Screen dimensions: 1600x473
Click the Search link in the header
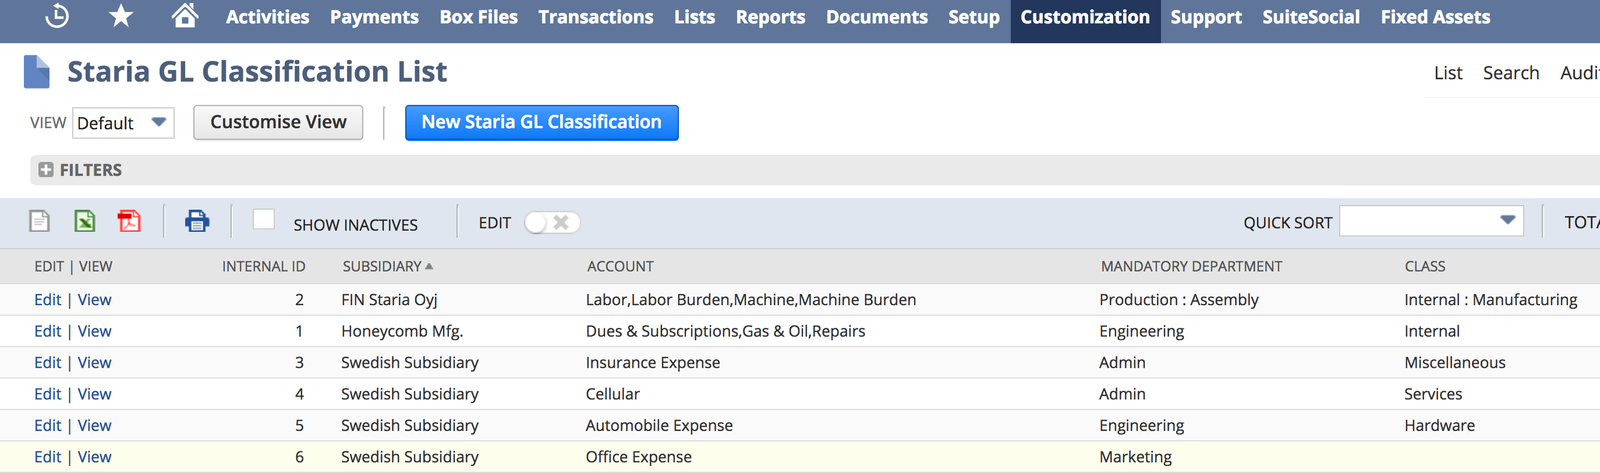point(1511,73)
